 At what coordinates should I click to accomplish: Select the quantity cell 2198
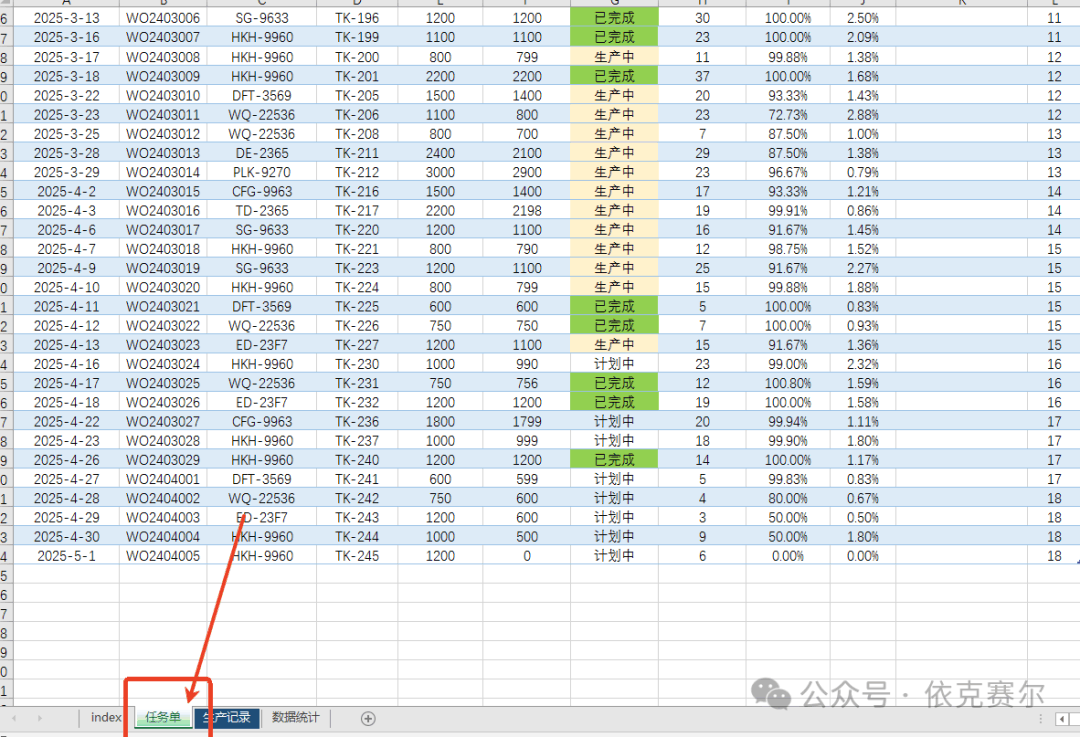(x=527, y=211)
